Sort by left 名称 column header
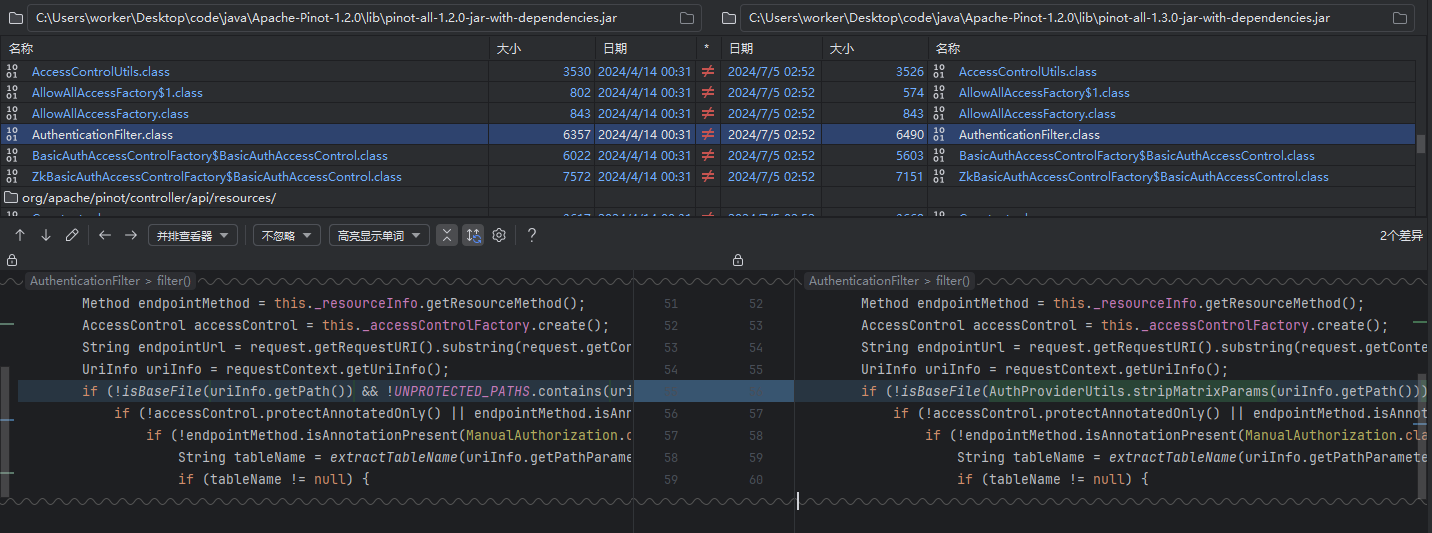The height and width of the screenshot is (533, 1432). pyautogui.click(x=246, y=48)
